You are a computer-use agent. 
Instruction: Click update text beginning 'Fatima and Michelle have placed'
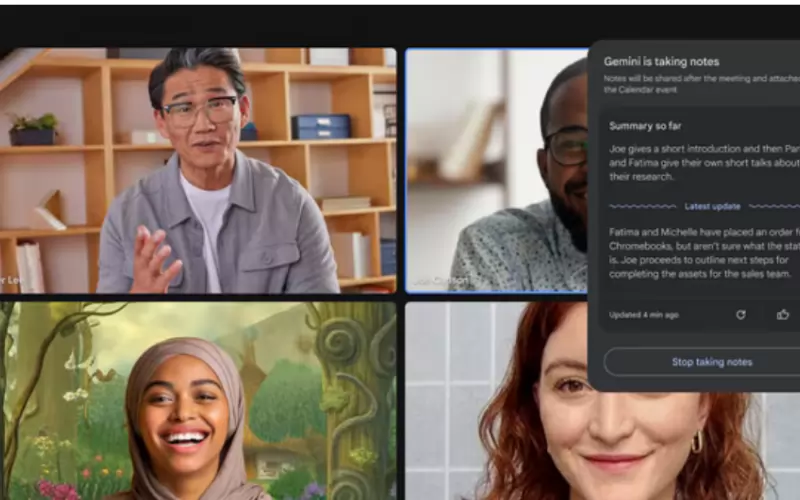pos(704,253)
